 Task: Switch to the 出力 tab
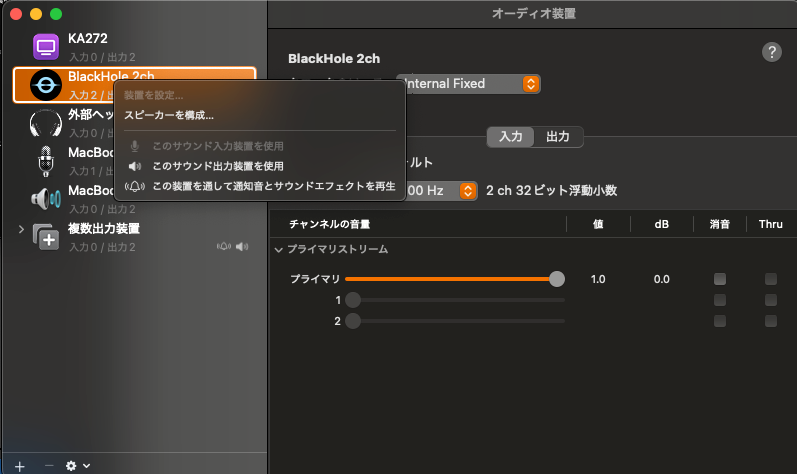pos(558,137)
